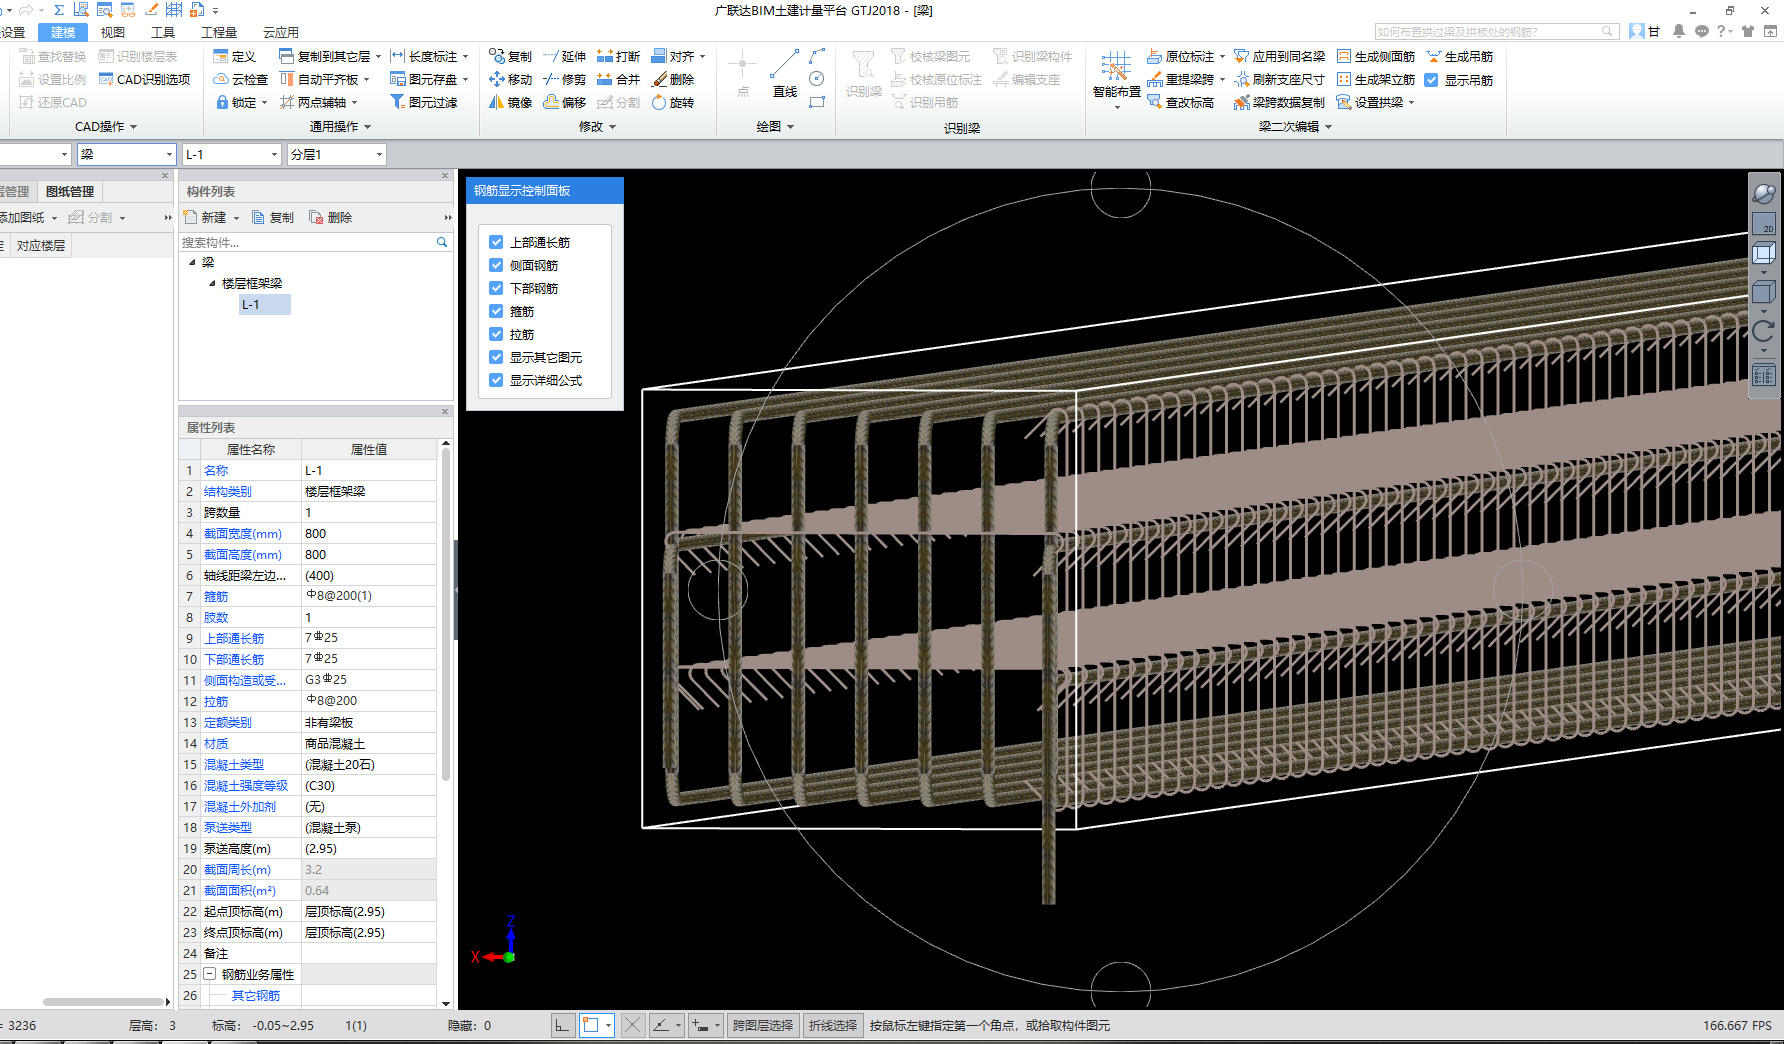Select the circle drawing tool icon
Image resolution: width=1784 pixels, height=1044 pixels.
(x=817, y=78)
